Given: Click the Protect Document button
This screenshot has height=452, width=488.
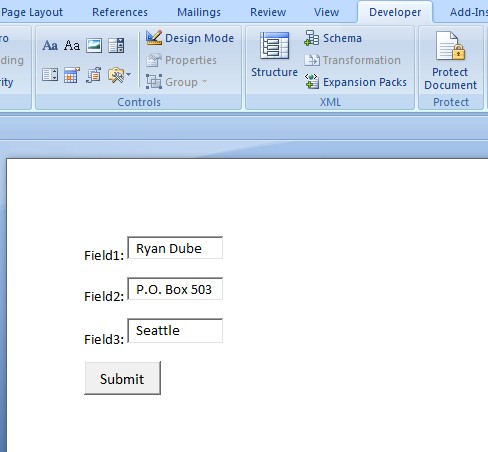Looking at the screenshot, I should (x=450, y=61).
